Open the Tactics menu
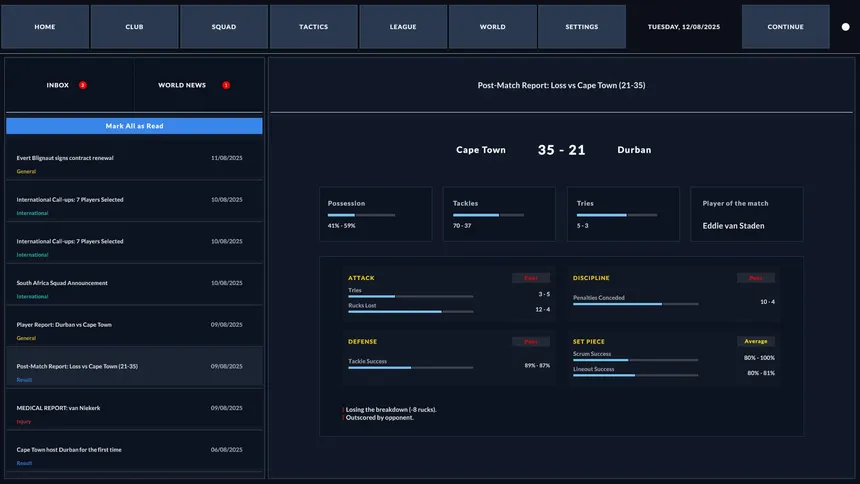Screen dimensions: 860x484 click(x=313, y=27)
